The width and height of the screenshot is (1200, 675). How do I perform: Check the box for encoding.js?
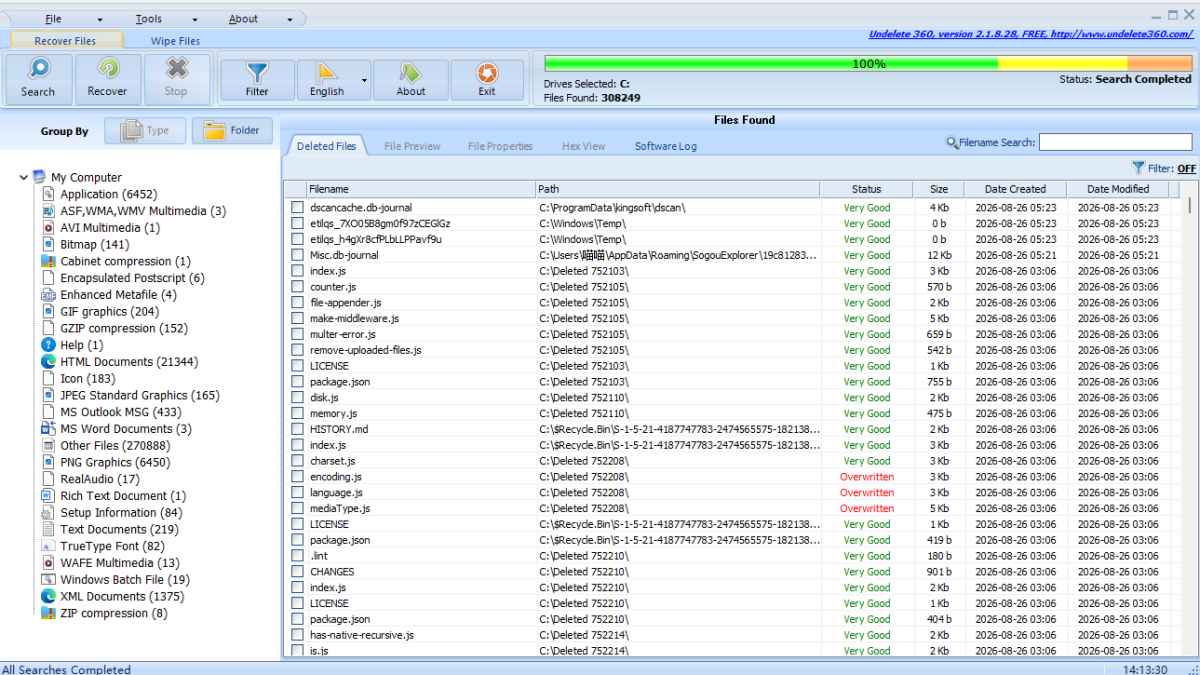(297, 477)
